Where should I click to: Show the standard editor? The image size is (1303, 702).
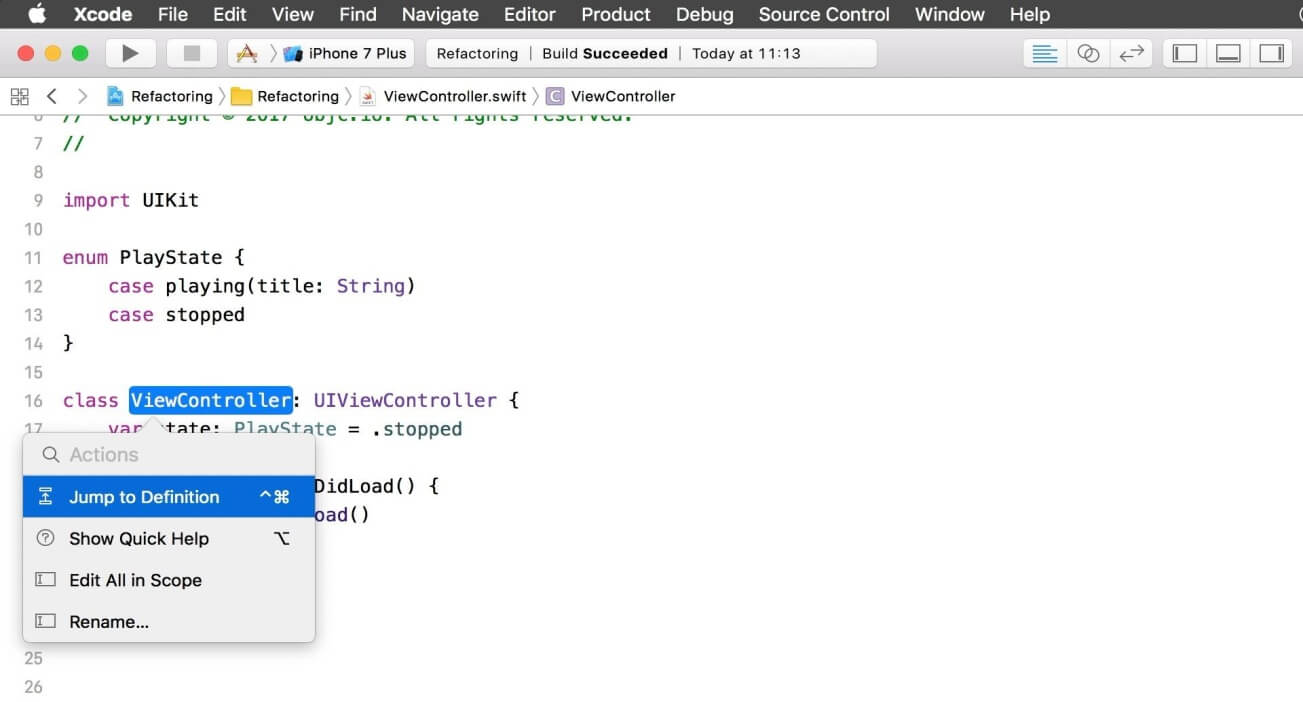(x=1044, y=54)
